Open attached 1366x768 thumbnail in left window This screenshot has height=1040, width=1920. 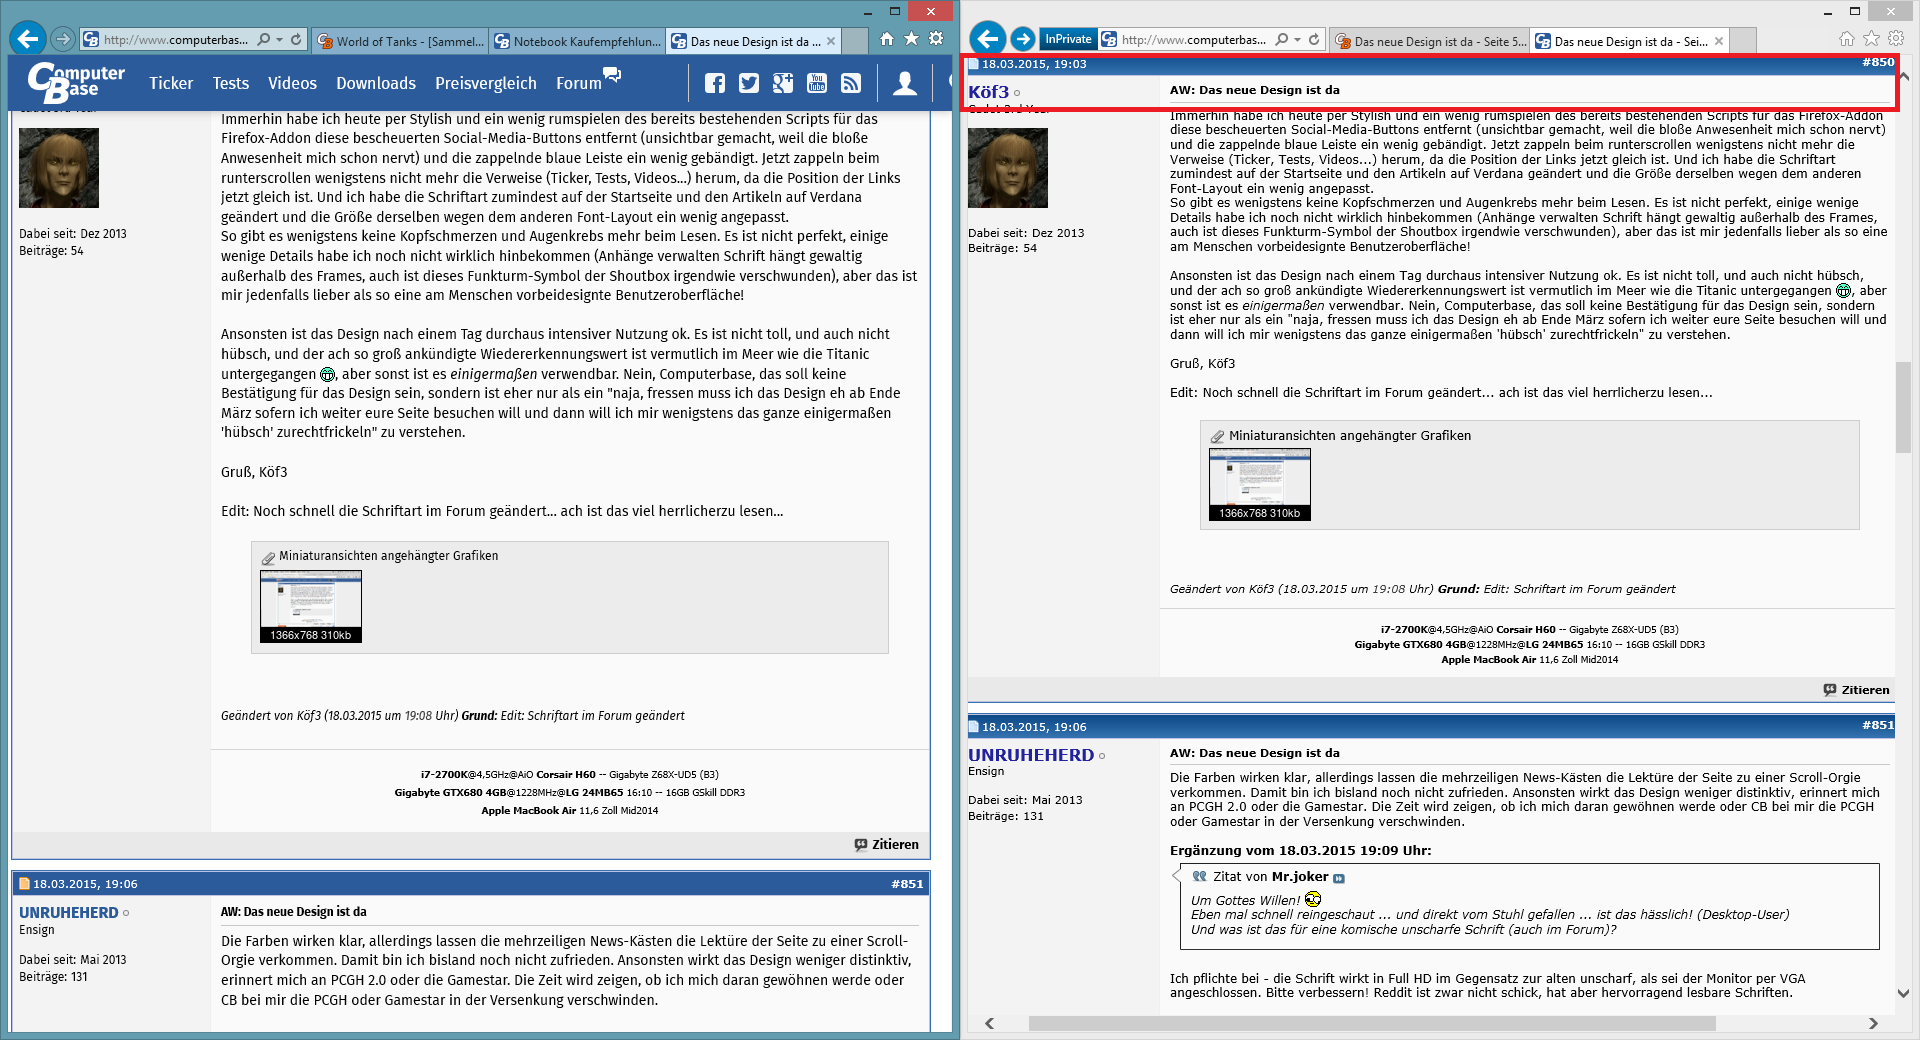(x=311, y=606)
